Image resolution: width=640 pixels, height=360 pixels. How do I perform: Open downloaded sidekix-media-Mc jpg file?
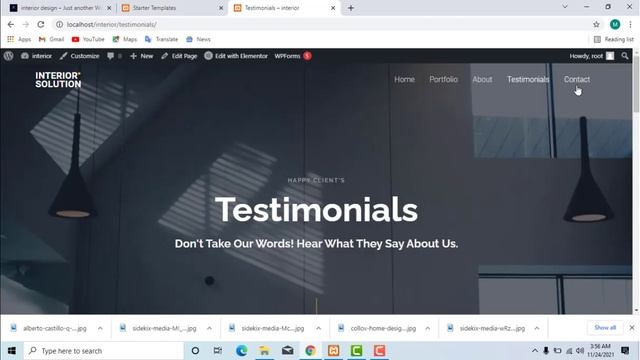[268, 328]
